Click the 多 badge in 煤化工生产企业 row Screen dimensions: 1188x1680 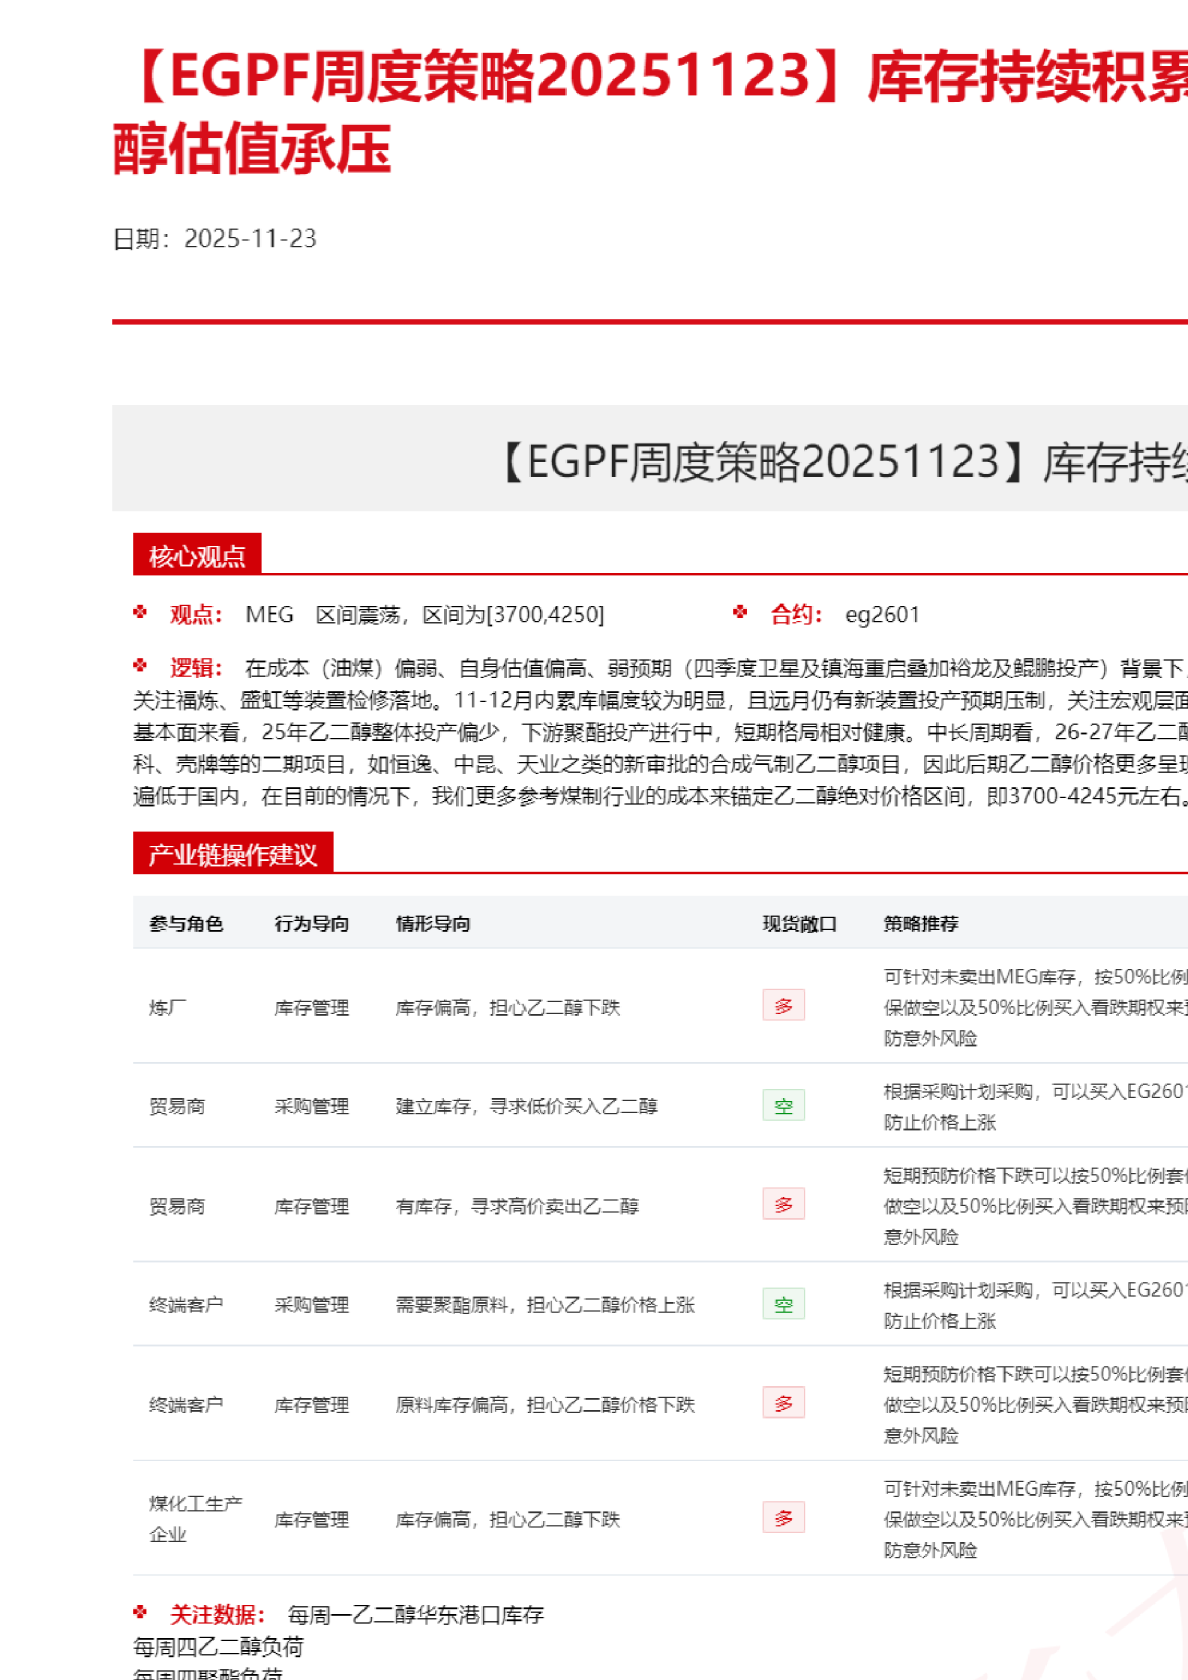coord(783,1518)
